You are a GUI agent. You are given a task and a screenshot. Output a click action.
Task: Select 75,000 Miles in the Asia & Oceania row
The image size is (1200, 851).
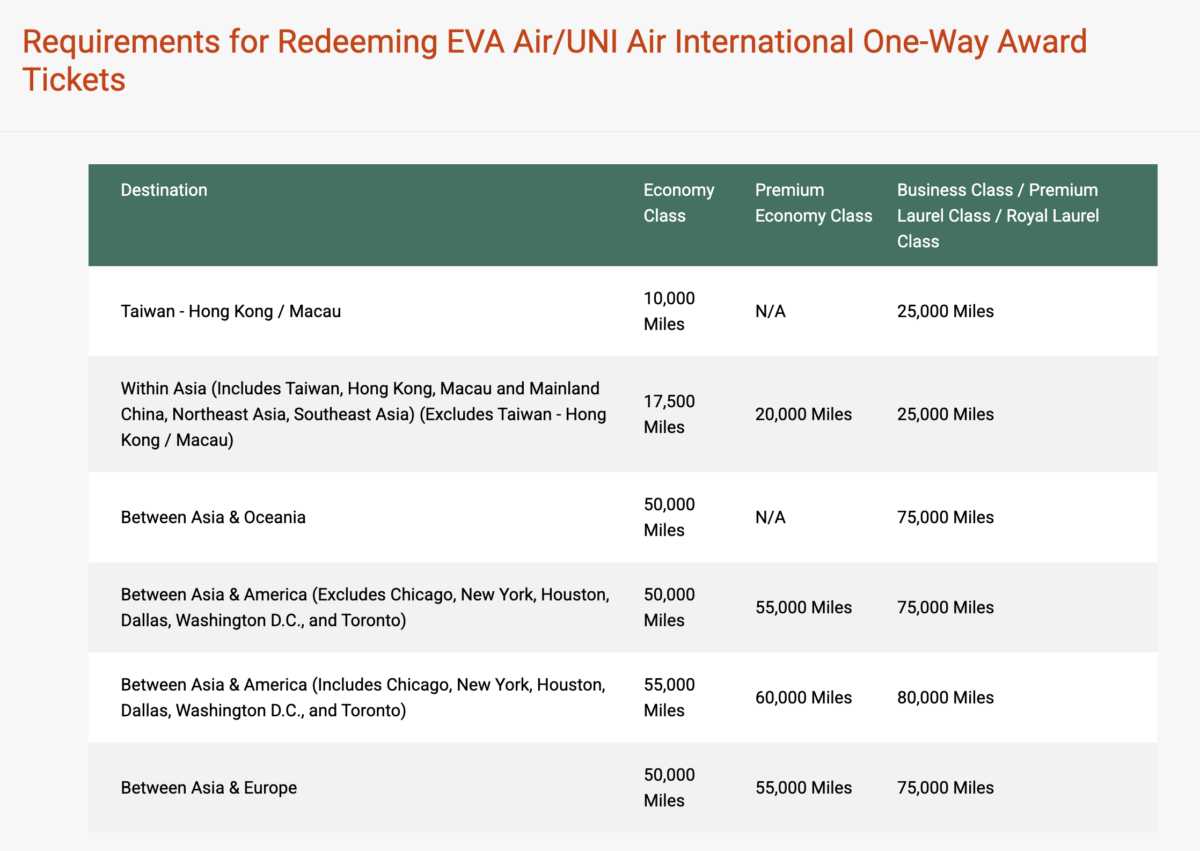click(945, 518)
